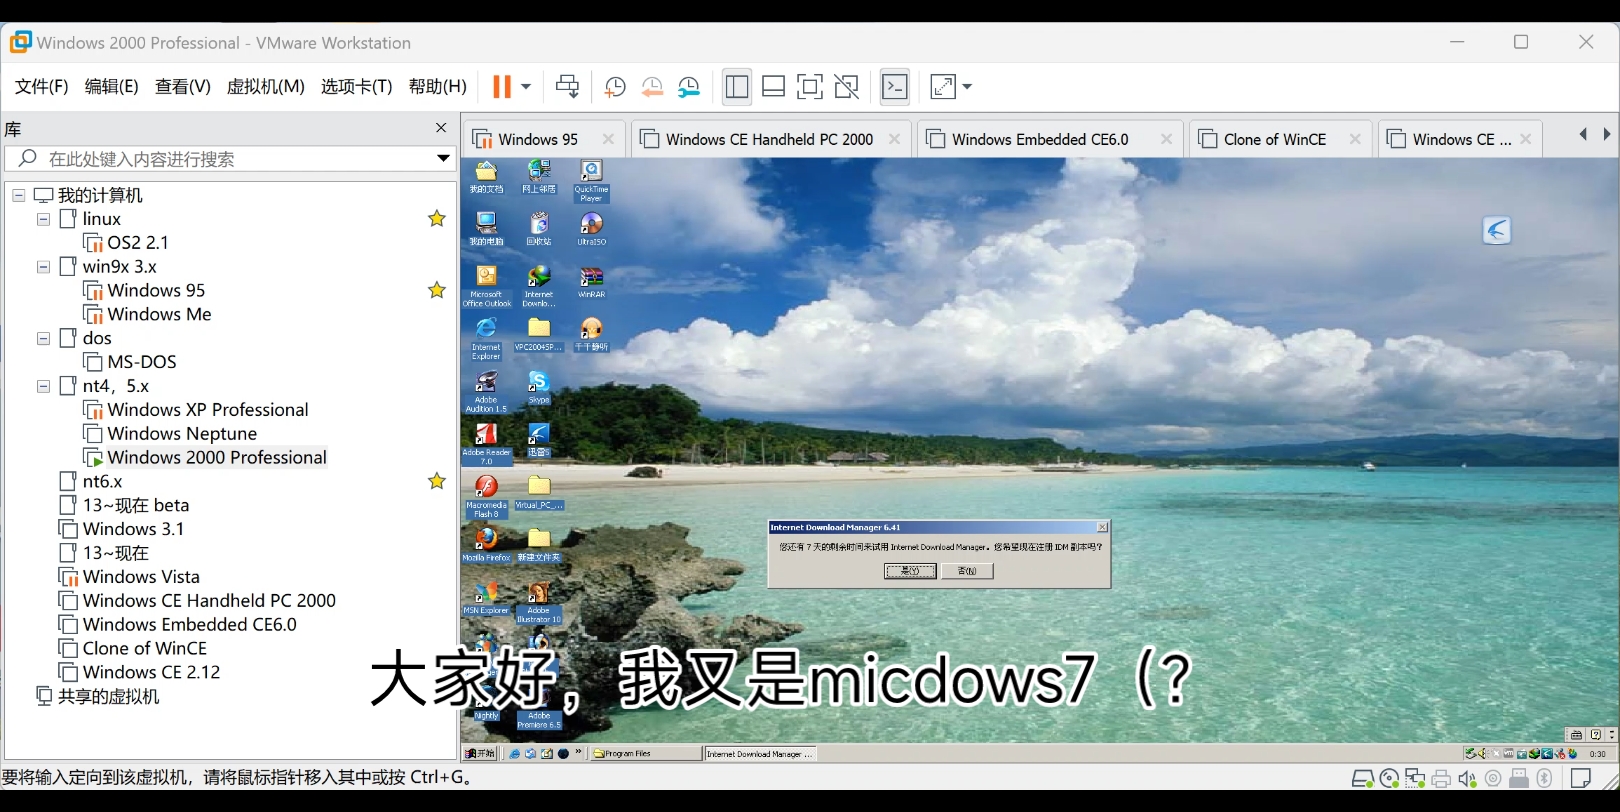Image resolution: width=1620 pixels, height=812 pixels.
Task: Select Windows XP Professional in library
Action: tap(208, 410)
